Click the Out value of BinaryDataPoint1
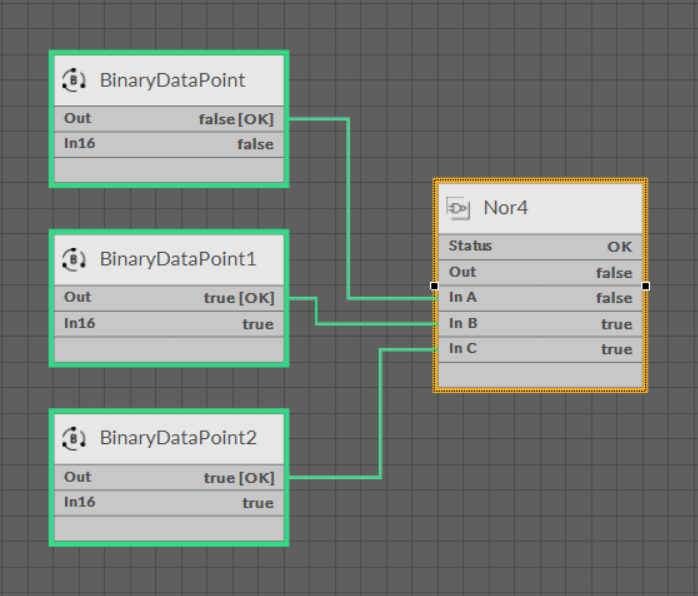The image size is (698, 596). pyautogui.click(x=238, y=298)
